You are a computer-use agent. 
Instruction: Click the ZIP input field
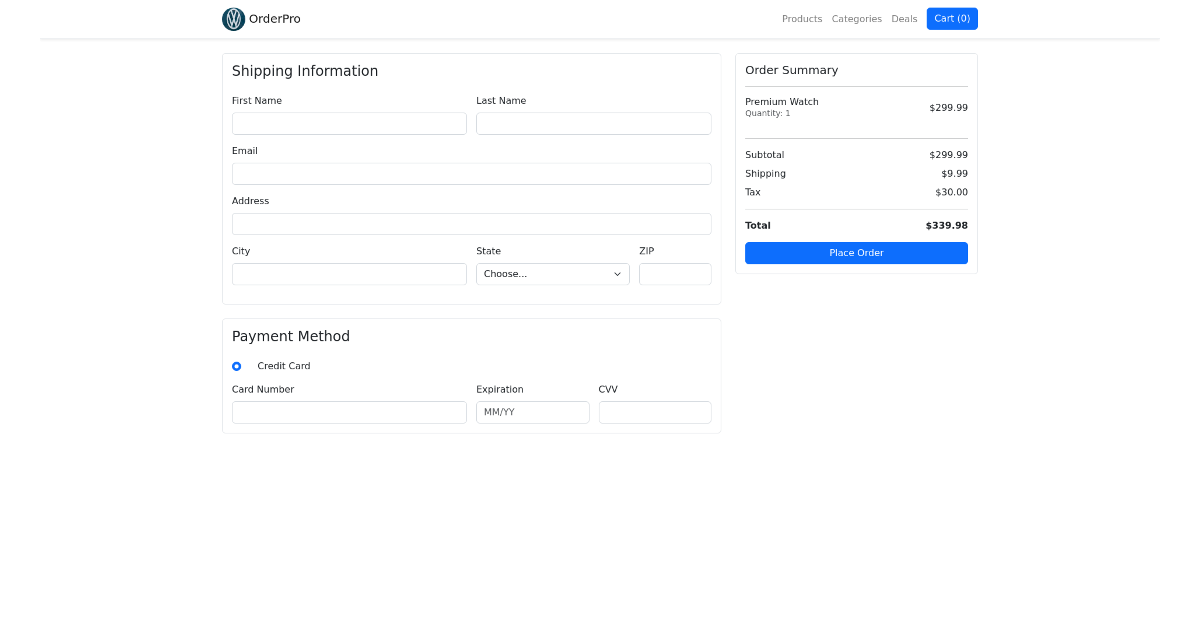pyautogui.click(x=675, y=273)
